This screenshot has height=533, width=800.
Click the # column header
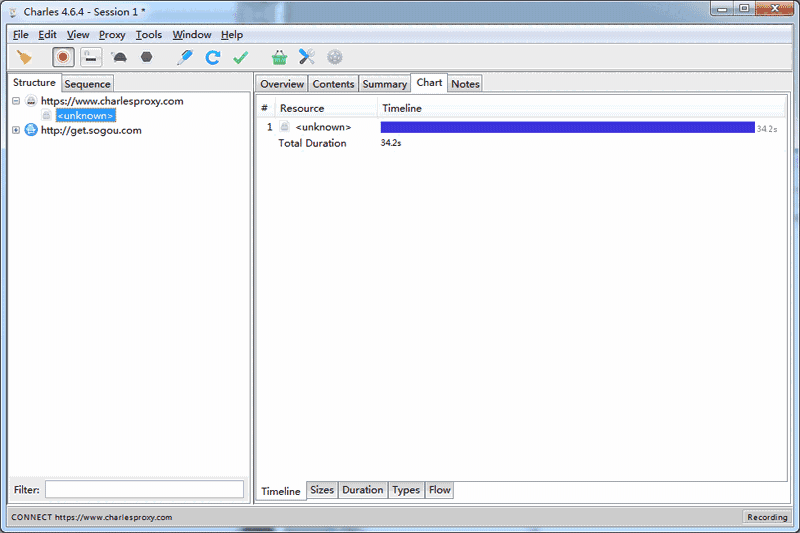pos(264,108)
